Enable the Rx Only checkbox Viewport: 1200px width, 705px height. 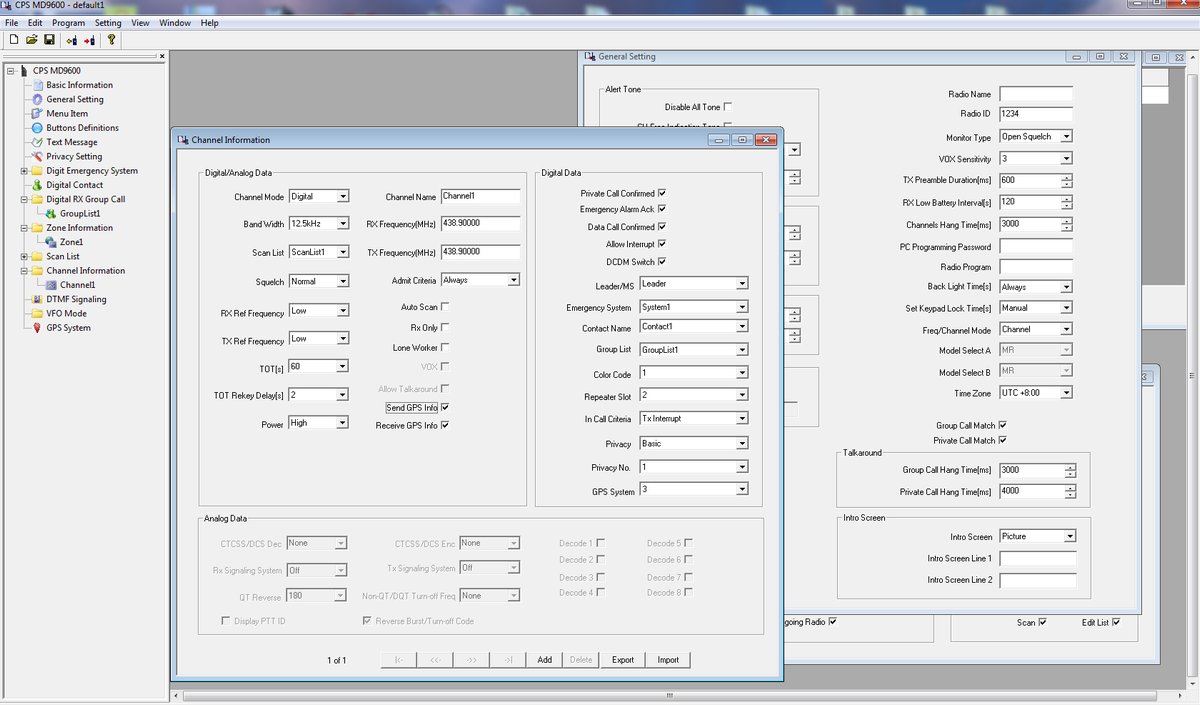pyautogui.click(x=445, y=327)
